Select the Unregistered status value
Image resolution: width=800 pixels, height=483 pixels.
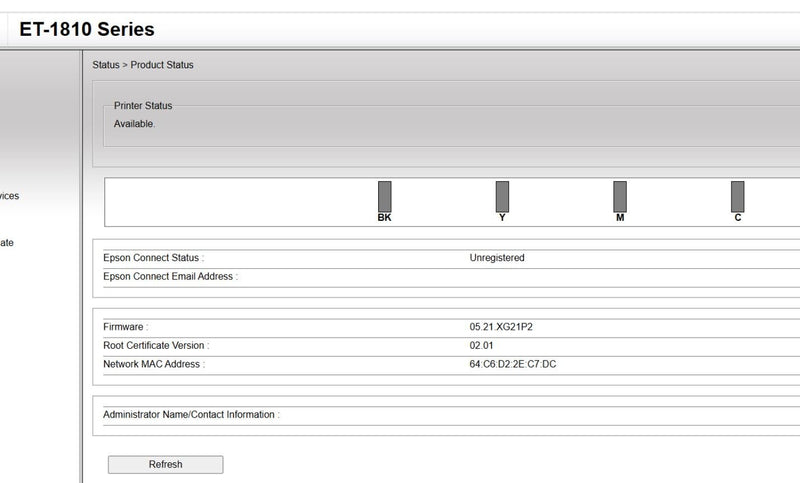tap(497, 258)
